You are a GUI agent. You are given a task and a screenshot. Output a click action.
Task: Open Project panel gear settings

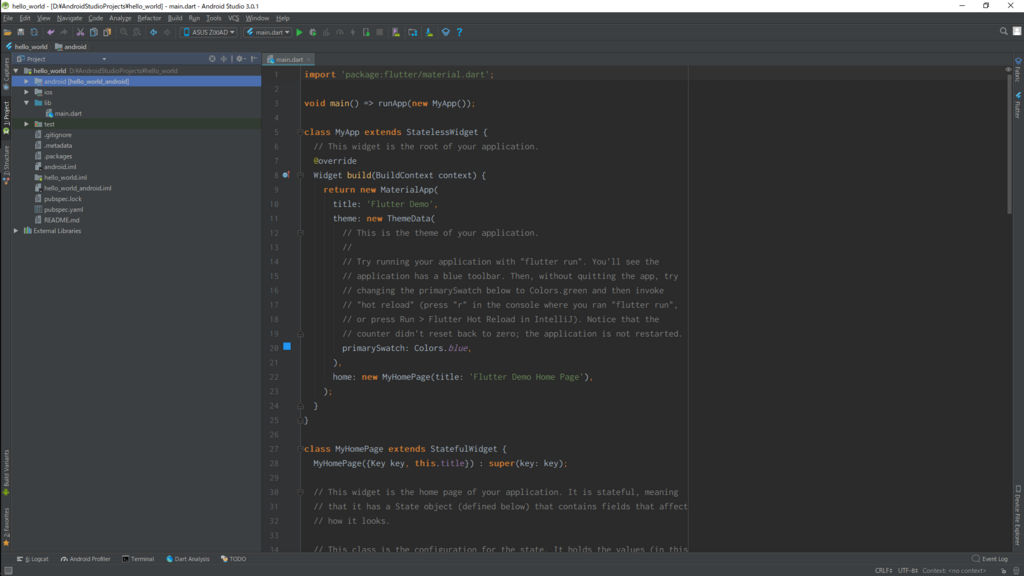[240, 59]
